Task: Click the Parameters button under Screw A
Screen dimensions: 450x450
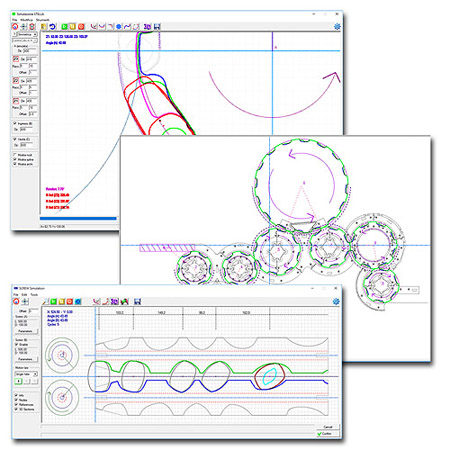Action: coord(26,331)
